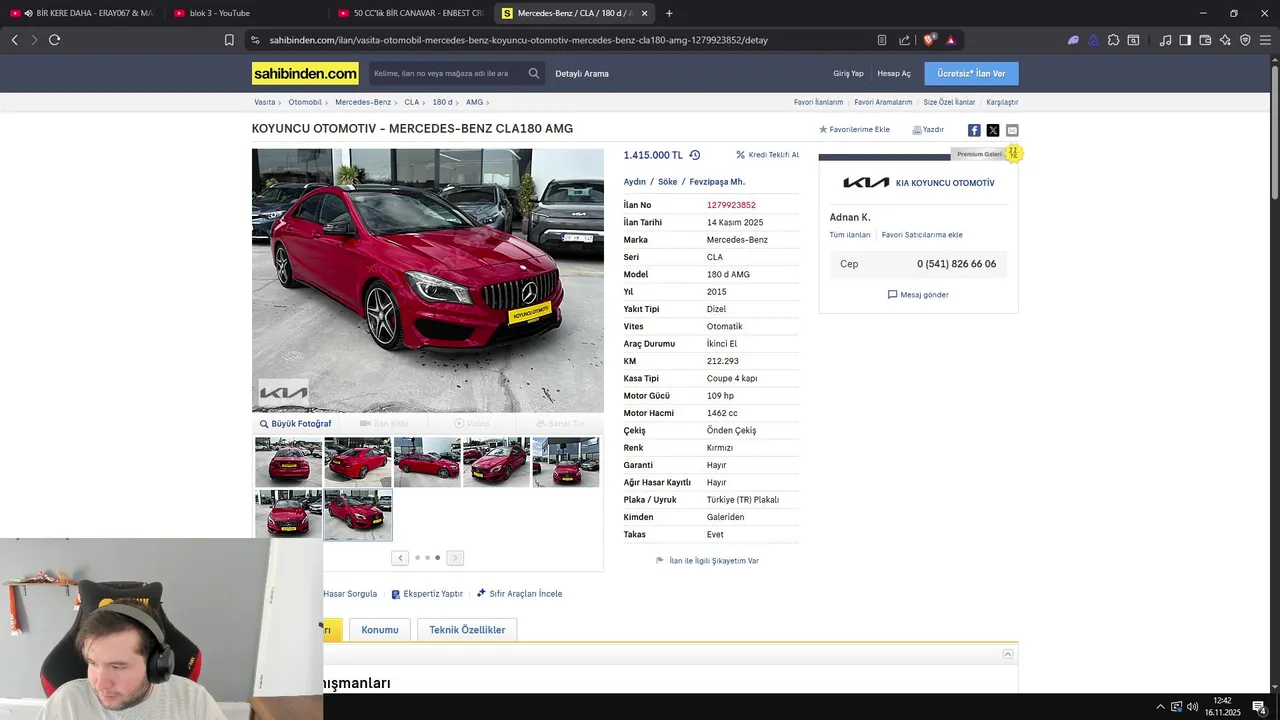
Task: Click İlan ile İlgili Şikayetim Var
Action: pos(707,561)
